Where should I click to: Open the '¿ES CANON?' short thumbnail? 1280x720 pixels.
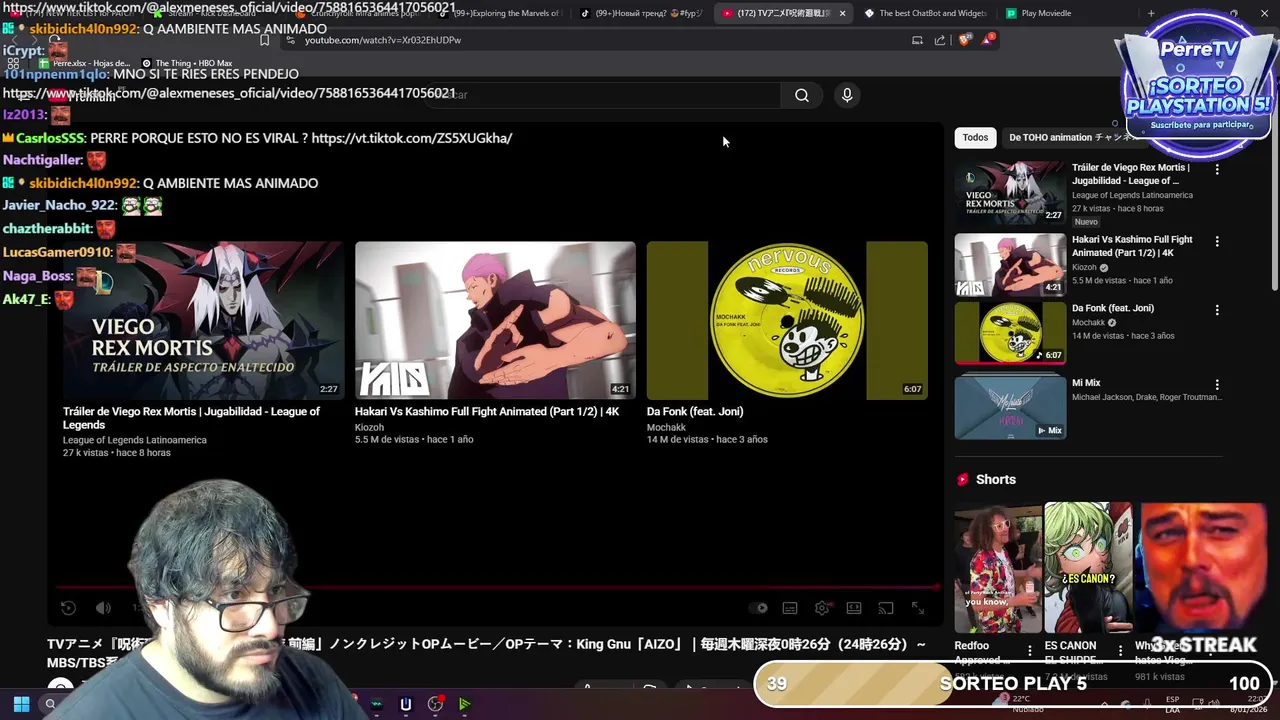[1088, 568]
